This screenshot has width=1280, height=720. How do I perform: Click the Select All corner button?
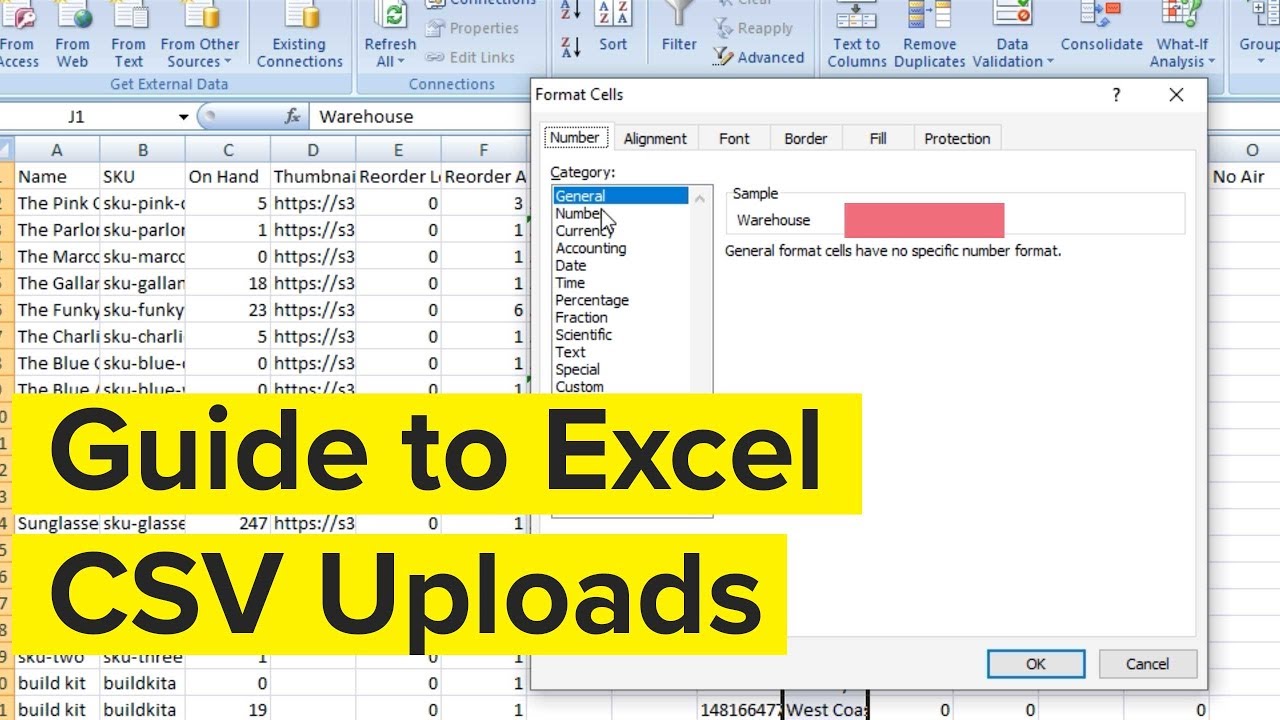[7, 150]
